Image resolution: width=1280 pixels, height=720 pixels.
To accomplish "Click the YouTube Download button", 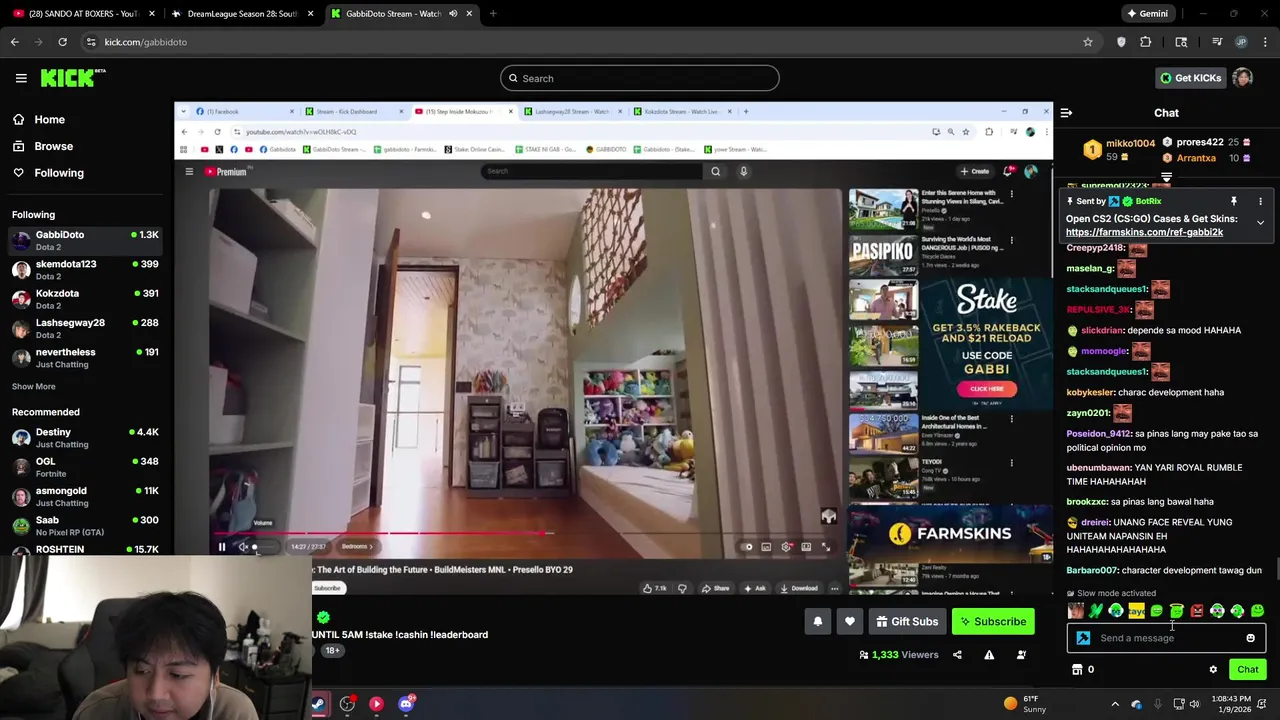I will pyautogui.click(x=798, y=588).
